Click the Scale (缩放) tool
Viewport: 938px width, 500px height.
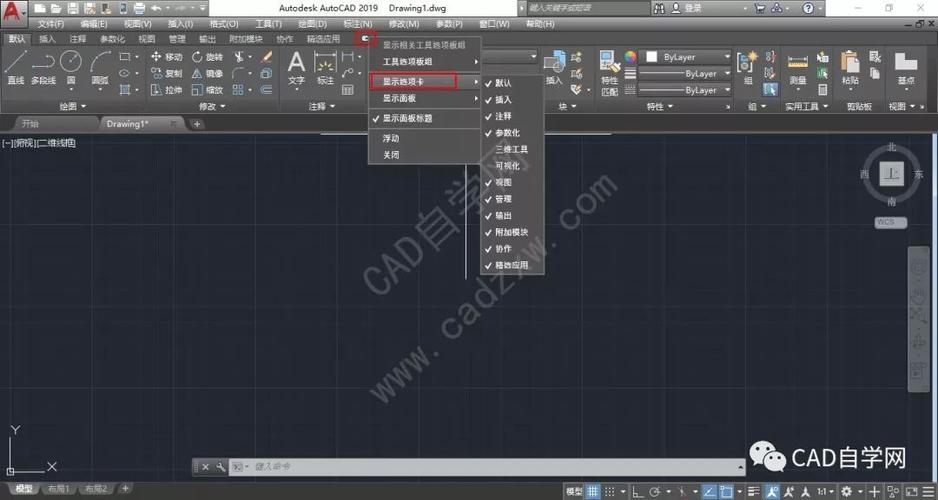[x=207, y=90]
